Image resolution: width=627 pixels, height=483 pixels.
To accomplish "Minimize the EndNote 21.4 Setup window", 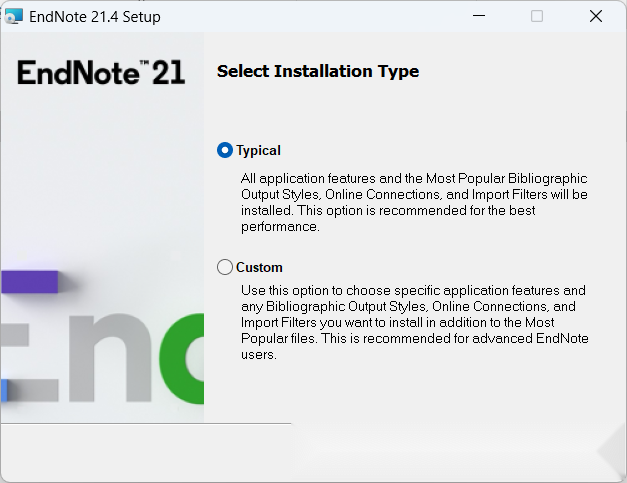I will 478,17.
